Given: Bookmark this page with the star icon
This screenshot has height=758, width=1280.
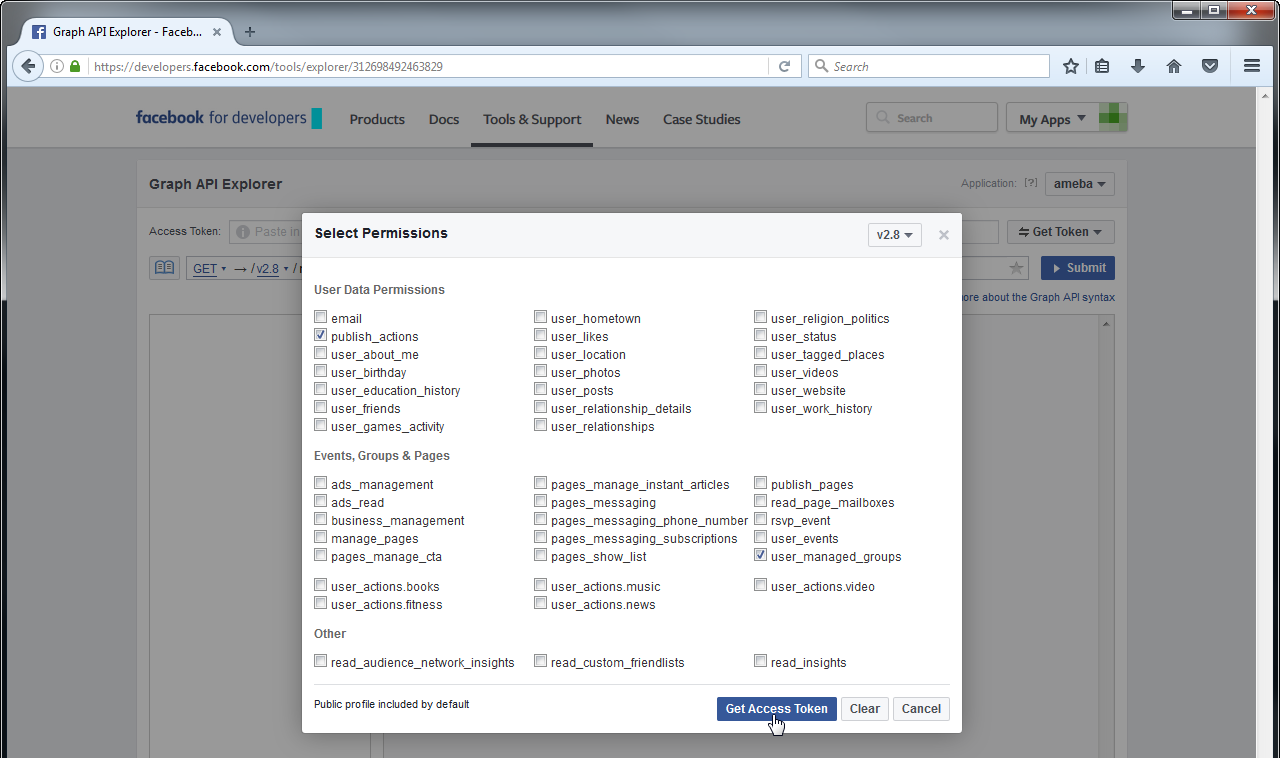Looking at the screenshot, I should click(1071, 66).
